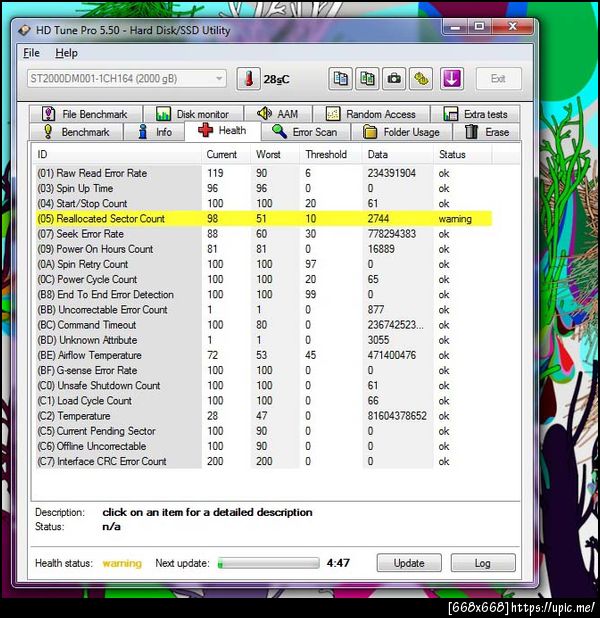Image resolution: width=600 pixels, height=618 pixels.
Task: Select the (BF) G-sense Error Rate row
Action: (x=263, y=370)
